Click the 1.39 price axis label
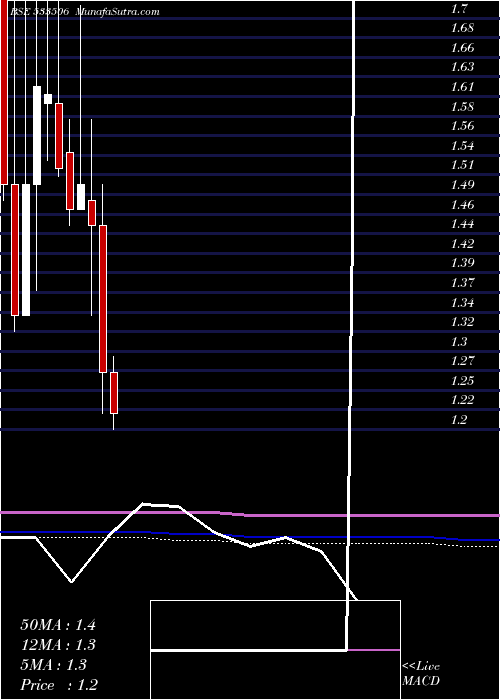500x700 pixels. point(462,262)
